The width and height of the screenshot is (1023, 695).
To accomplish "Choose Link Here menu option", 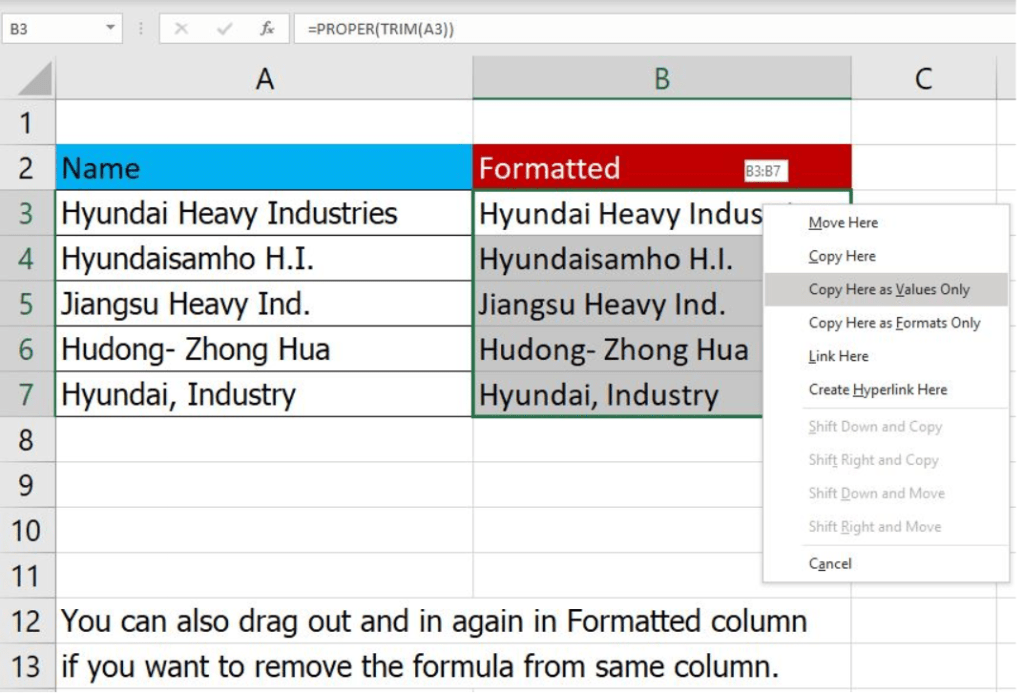I will point(838,356).
